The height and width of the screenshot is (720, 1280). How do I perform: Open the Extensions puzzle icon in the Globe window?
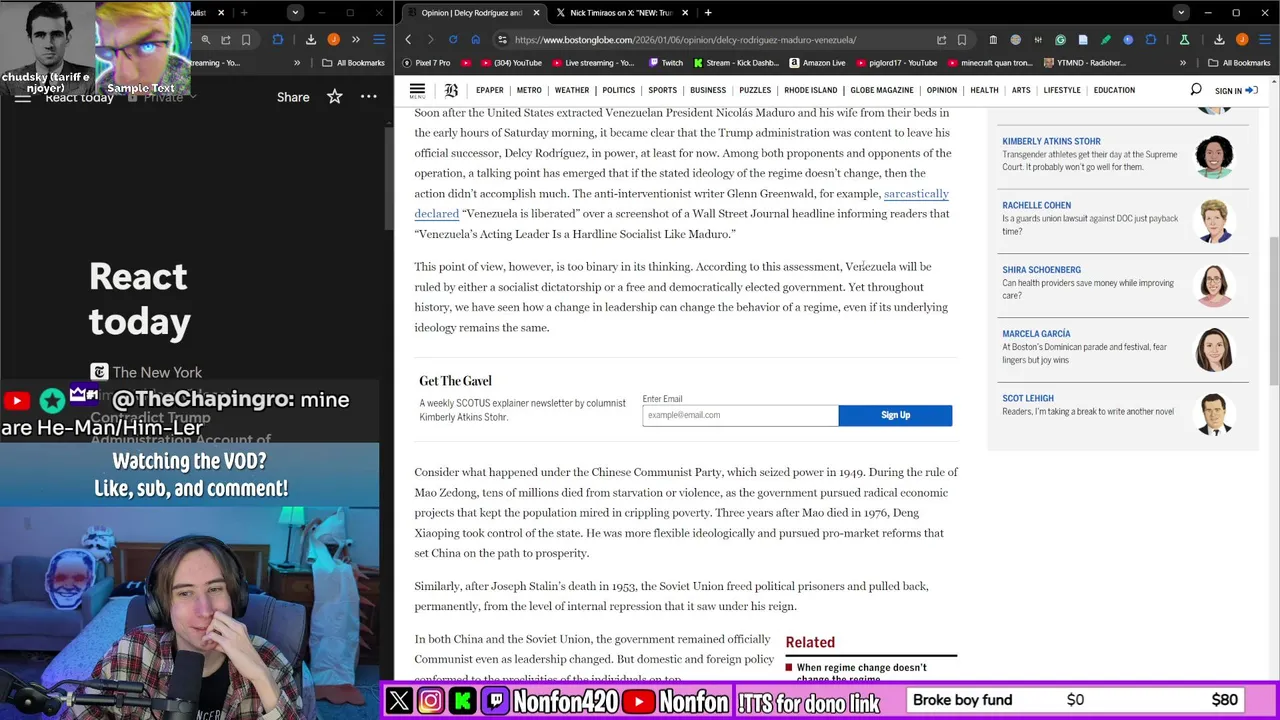1151,40
